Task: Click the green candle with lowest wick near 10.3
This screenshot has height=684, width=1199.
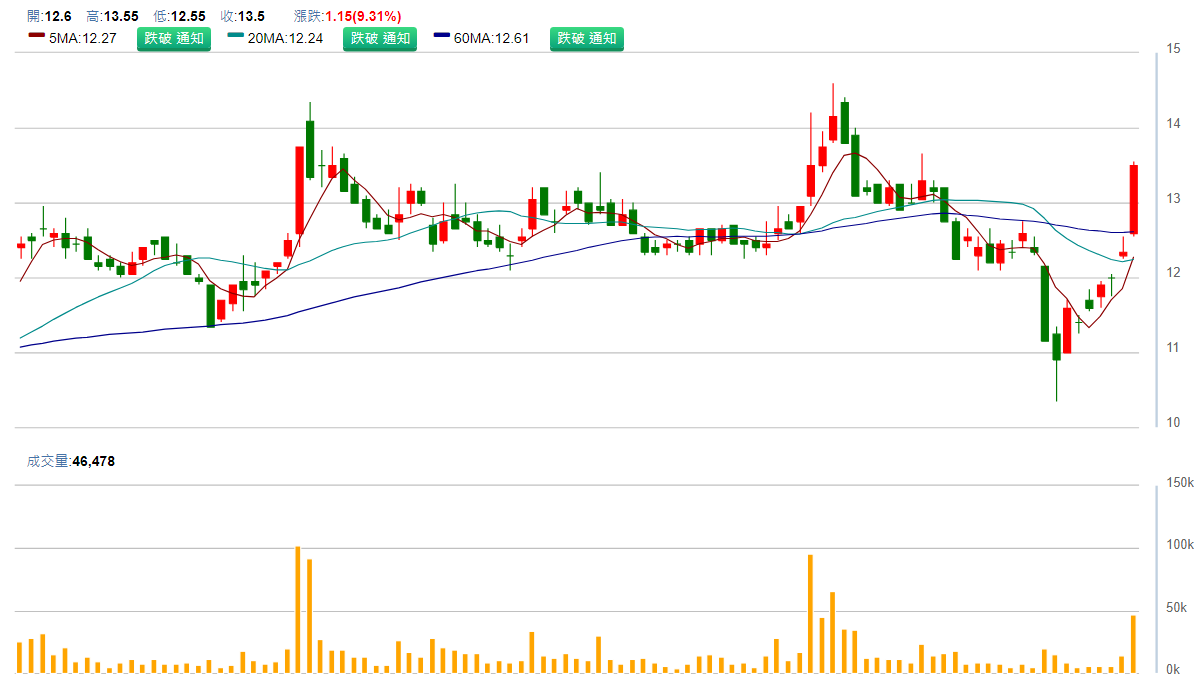Action: pos(1056,346)
